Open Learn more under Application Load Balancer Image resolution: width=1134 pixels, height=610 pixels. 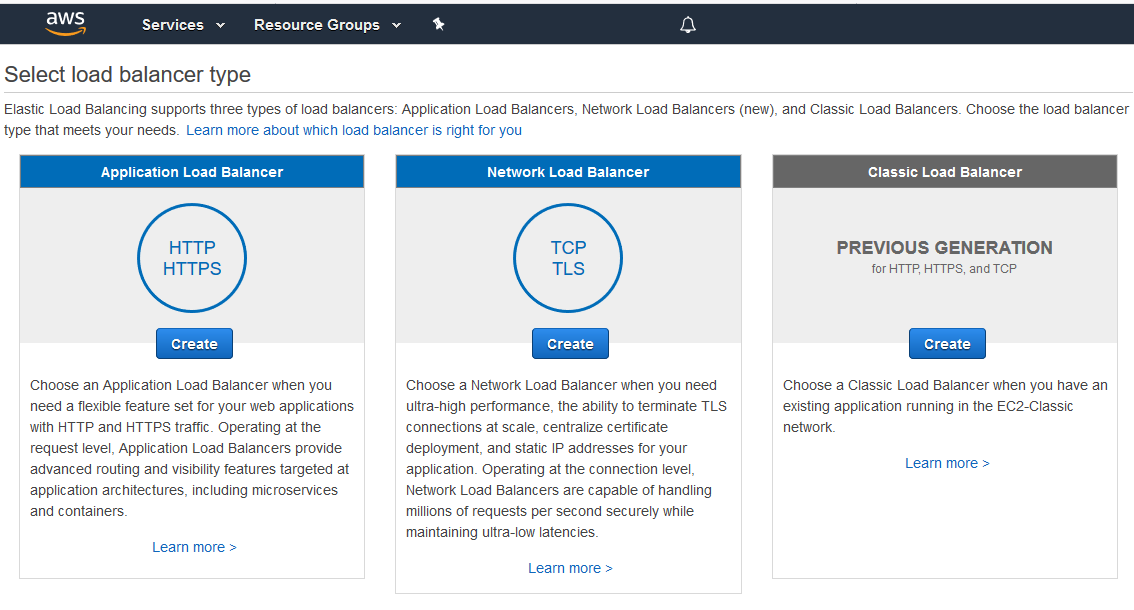pyautogui.click(x=194, y=547)
